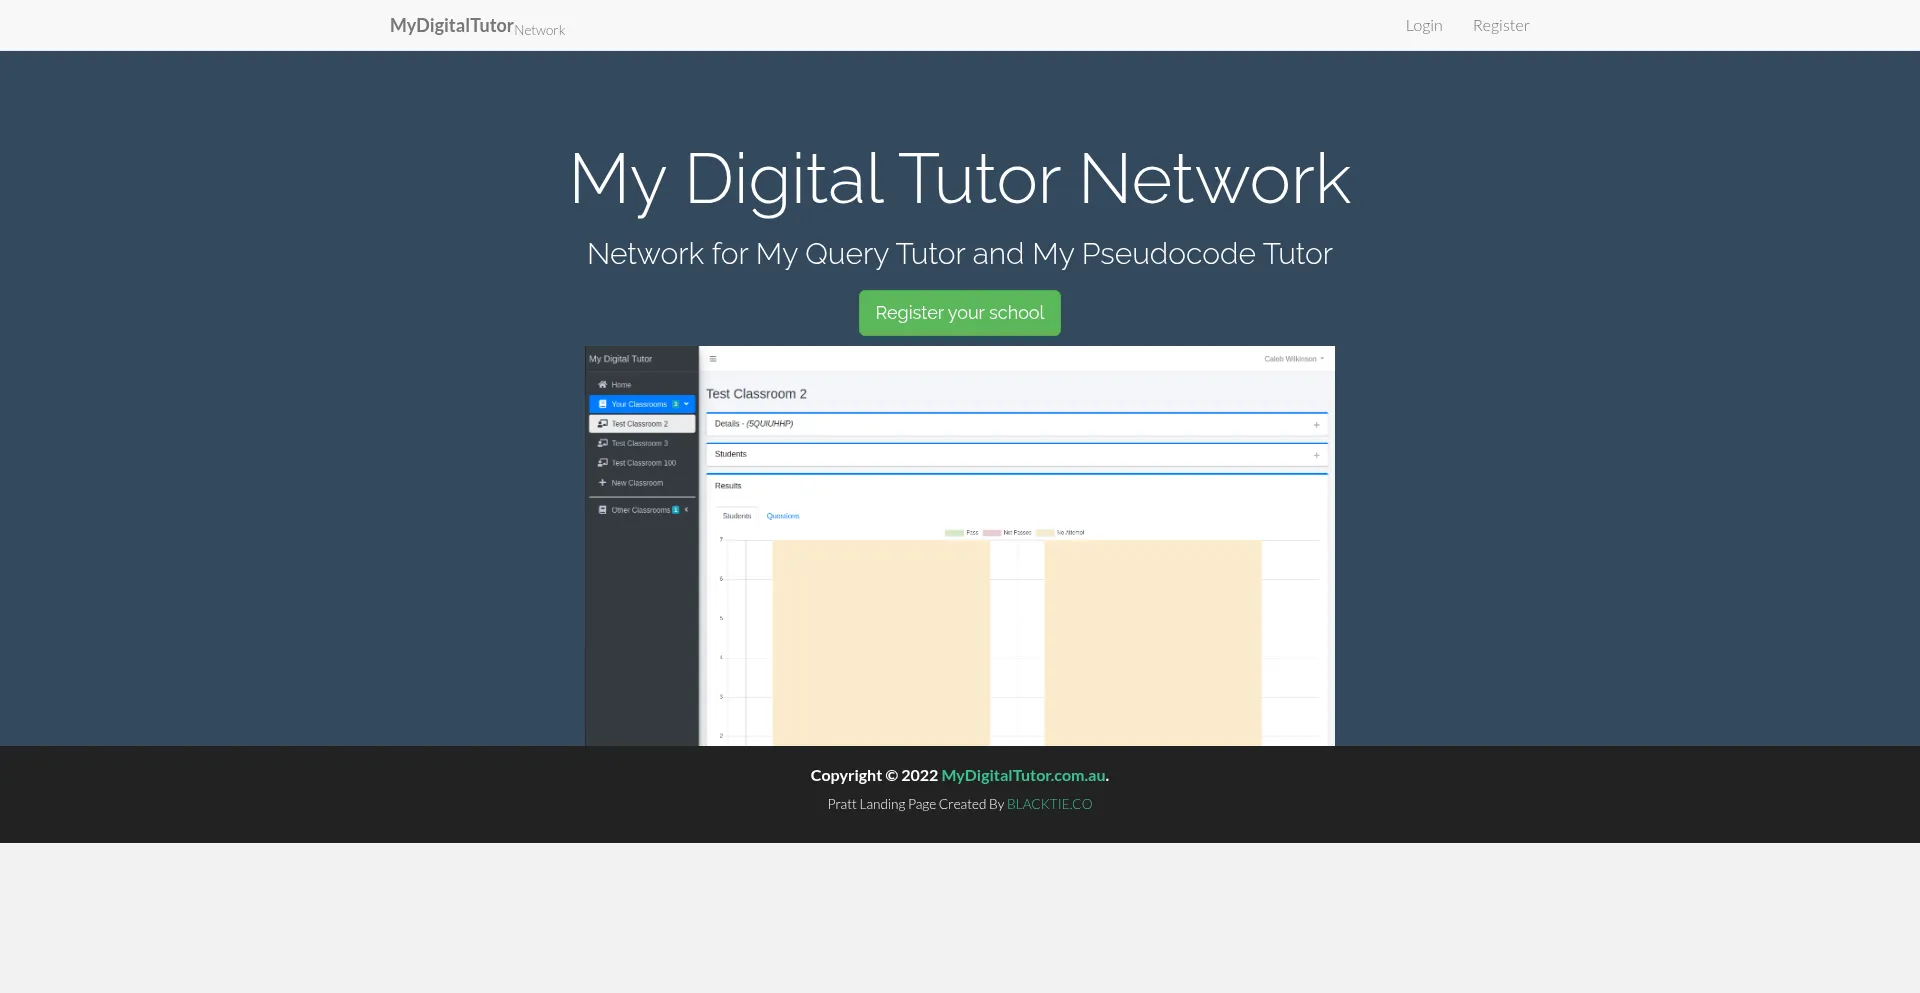The height and width of the screenshot is (993, 1920).
Task: Click the MyDigitalTutor Network logo in the navbar
Action: click(477, 26)
